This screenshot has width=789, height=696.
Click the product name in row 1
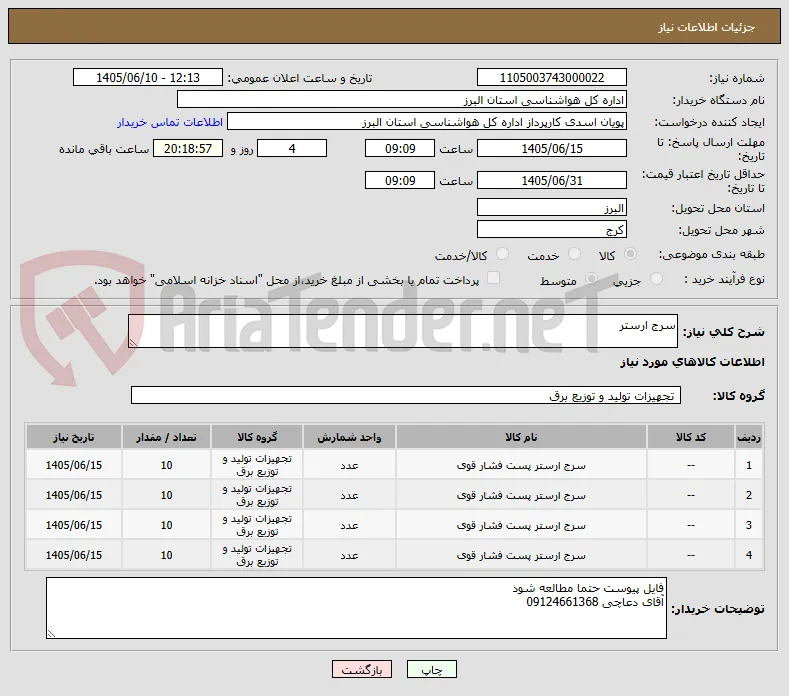[x=521, y=466]
